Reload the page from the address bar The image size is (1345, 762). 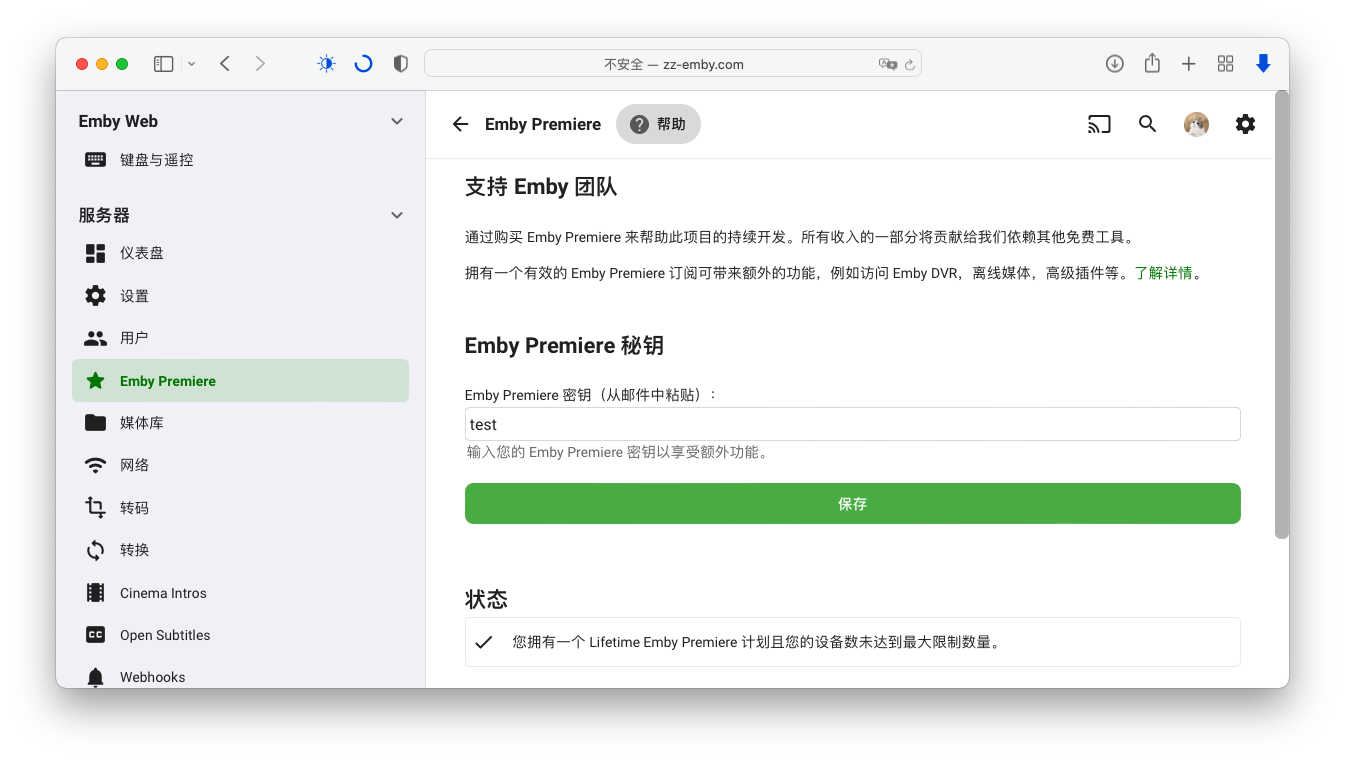(x=910, y=64)
